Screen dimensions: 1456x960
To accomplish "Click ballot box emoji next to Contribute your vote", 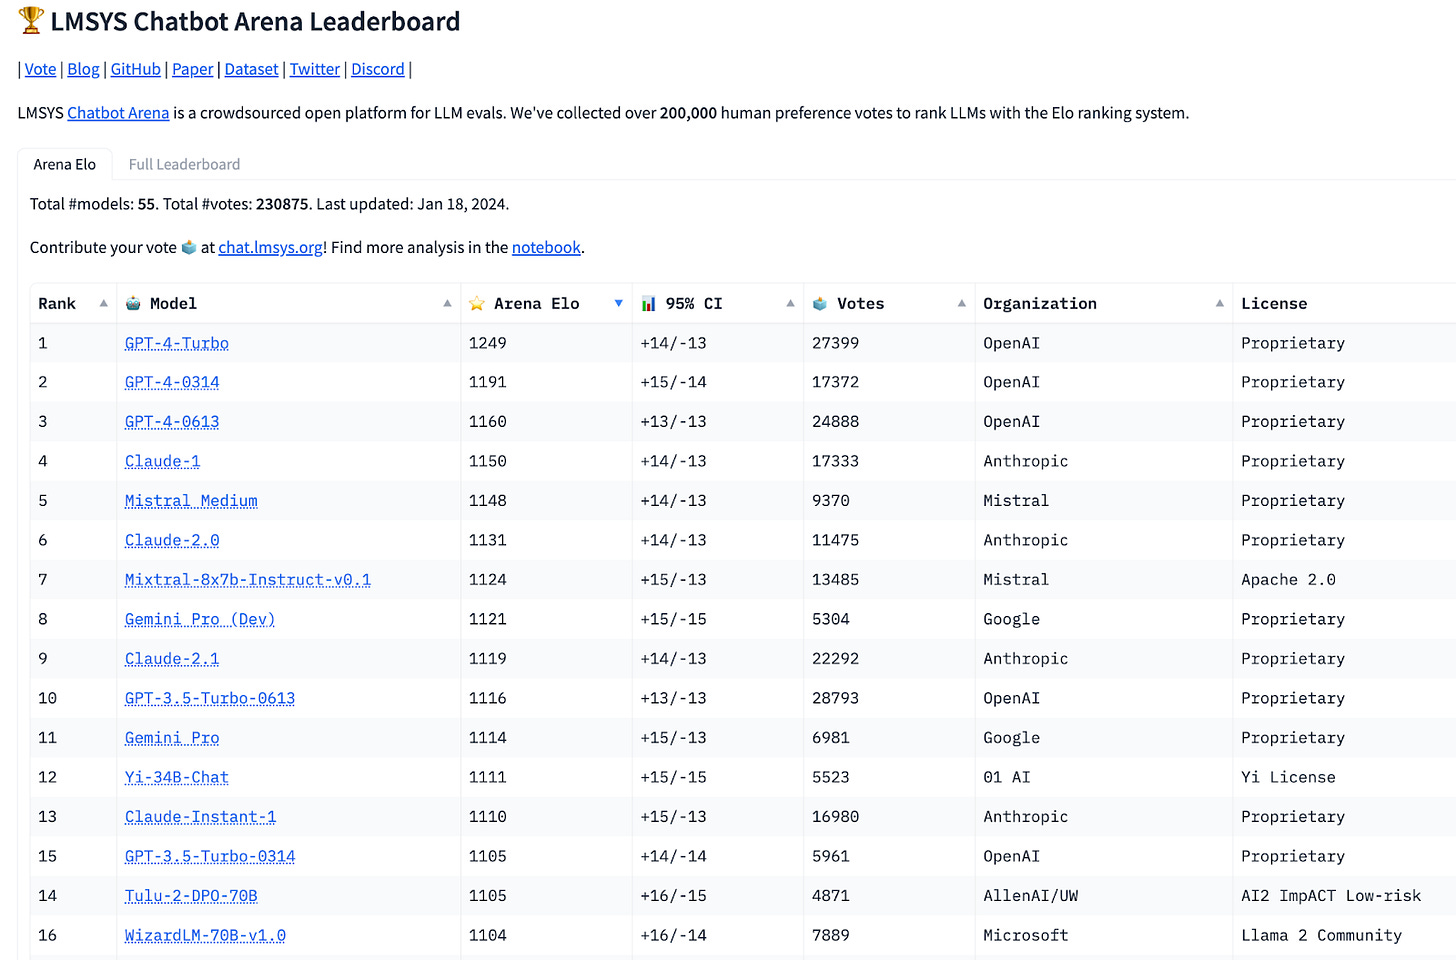I will pyautogui.click(x=189, y=247).
